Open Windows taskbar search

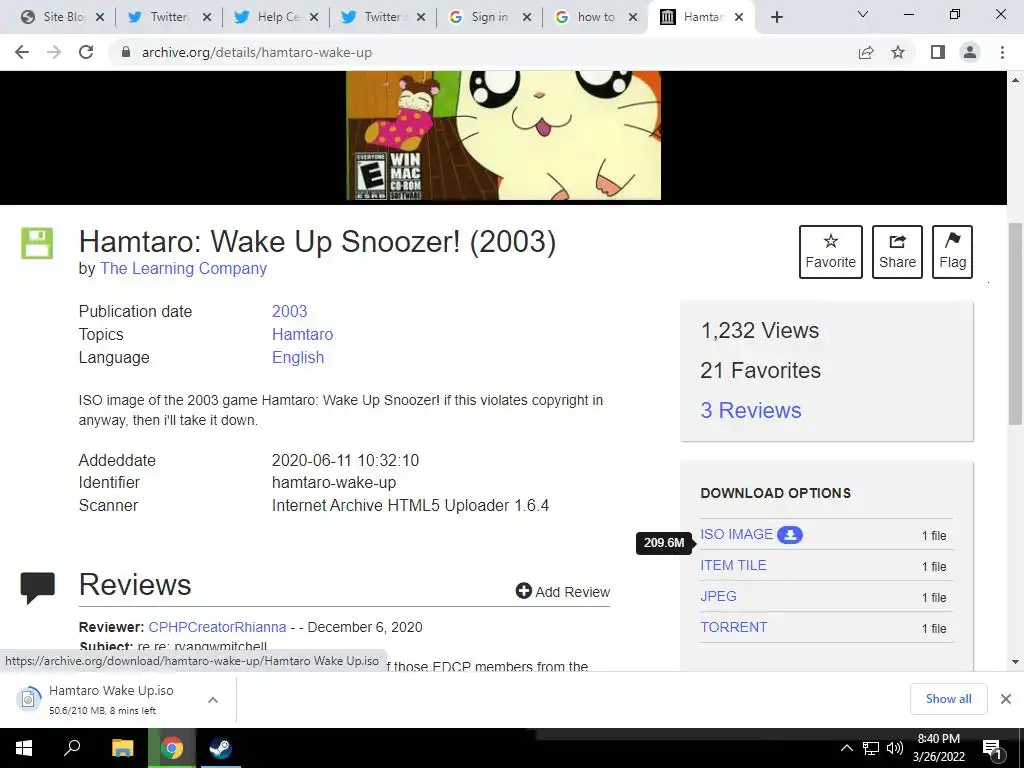[x=72, y=748]
